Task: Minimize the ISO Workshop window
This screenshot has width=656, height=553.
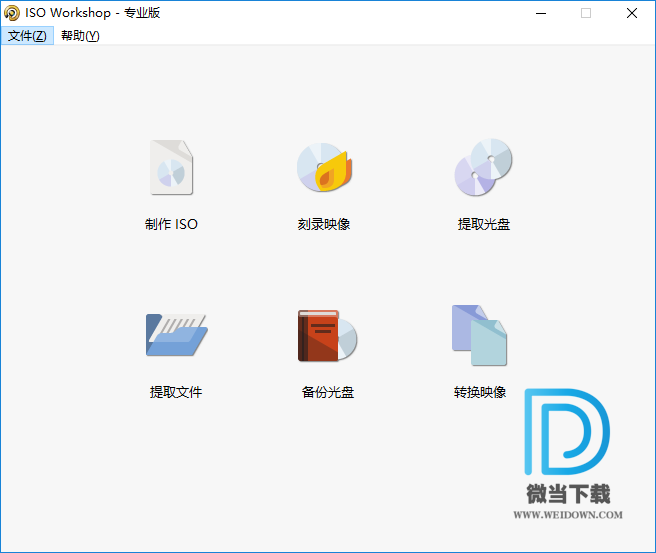Action: pos(541,13)
